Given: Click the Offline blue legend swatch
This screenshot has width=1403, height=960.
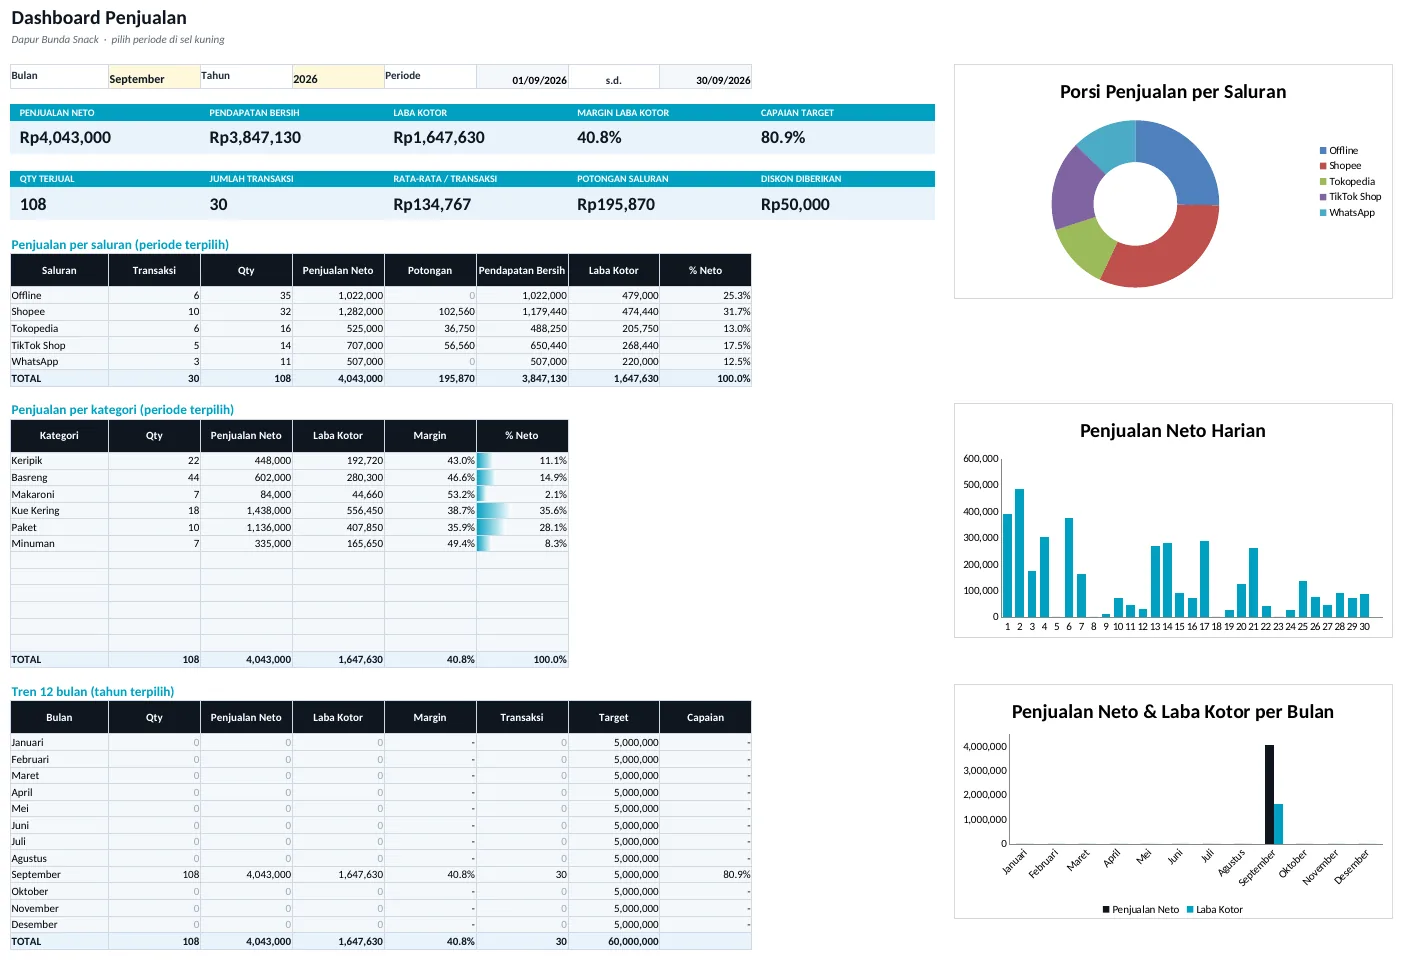Looking at the screenshot, I should tap(1323, 151).
